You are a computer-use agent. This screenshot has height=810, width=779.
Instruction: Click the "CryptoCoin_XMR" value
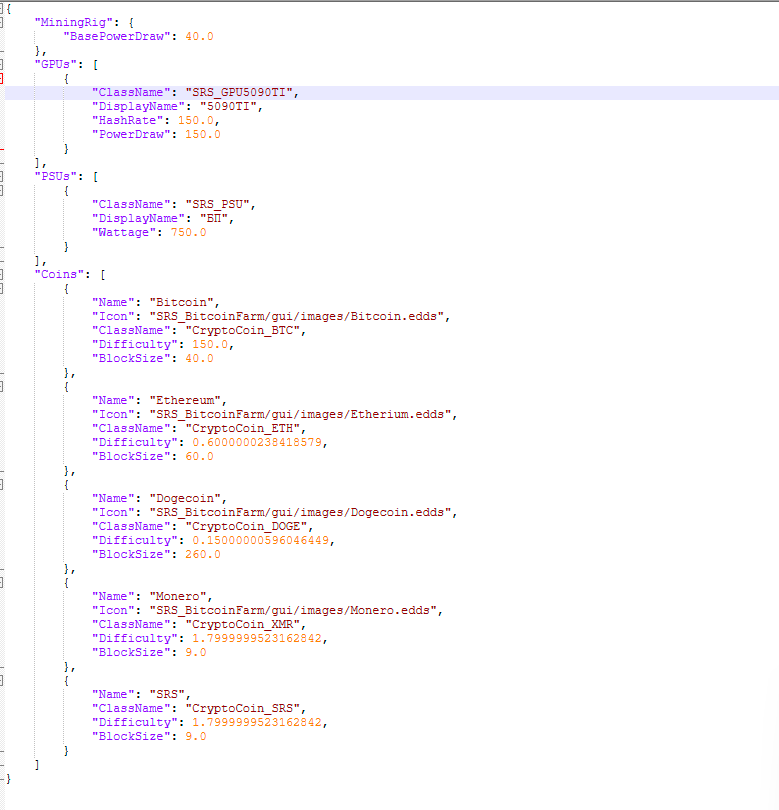[242, 625]
